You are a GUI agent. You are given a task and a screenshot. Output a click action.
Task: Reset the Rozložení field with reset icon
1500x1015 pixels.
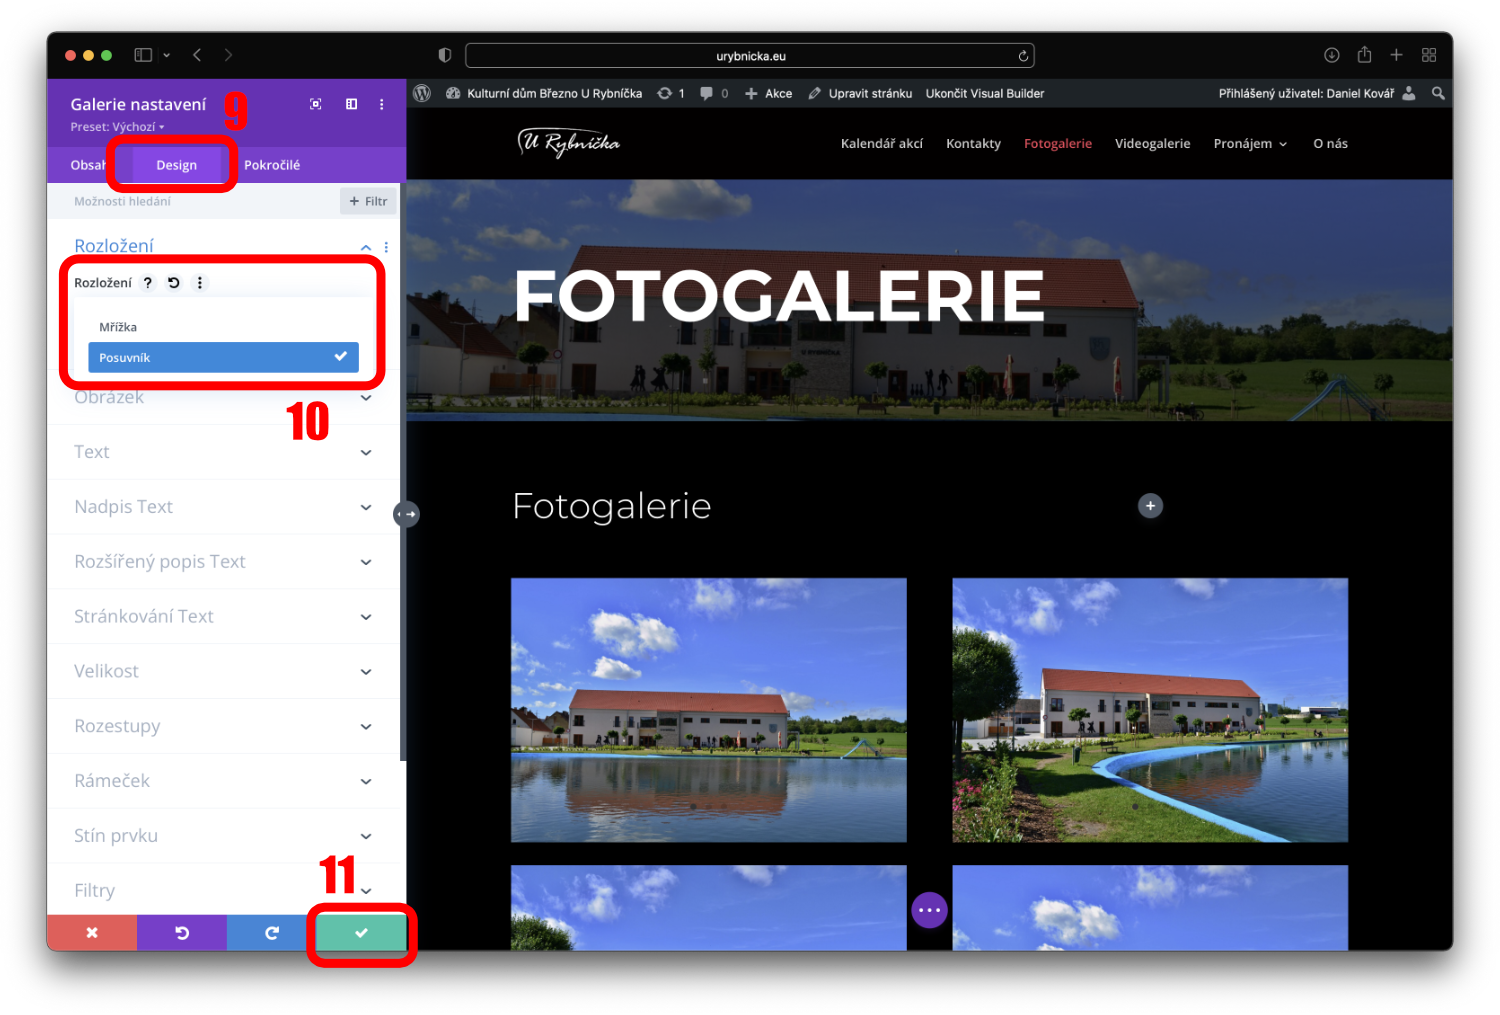174,283
